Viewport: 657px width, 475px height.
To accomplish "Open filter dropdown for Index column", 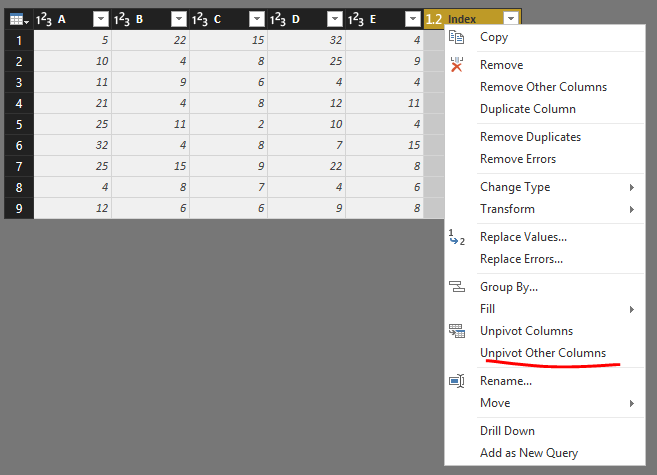I will (511, 18).
